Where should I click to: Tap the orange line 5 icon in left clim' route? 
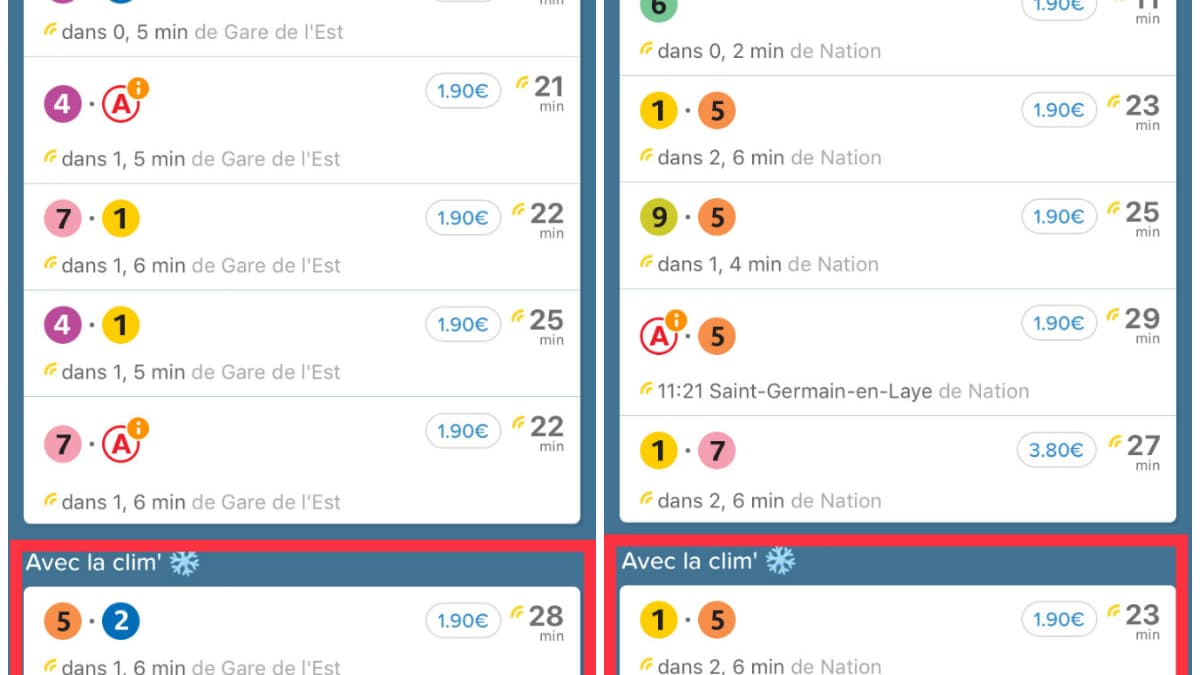(62, 622)
